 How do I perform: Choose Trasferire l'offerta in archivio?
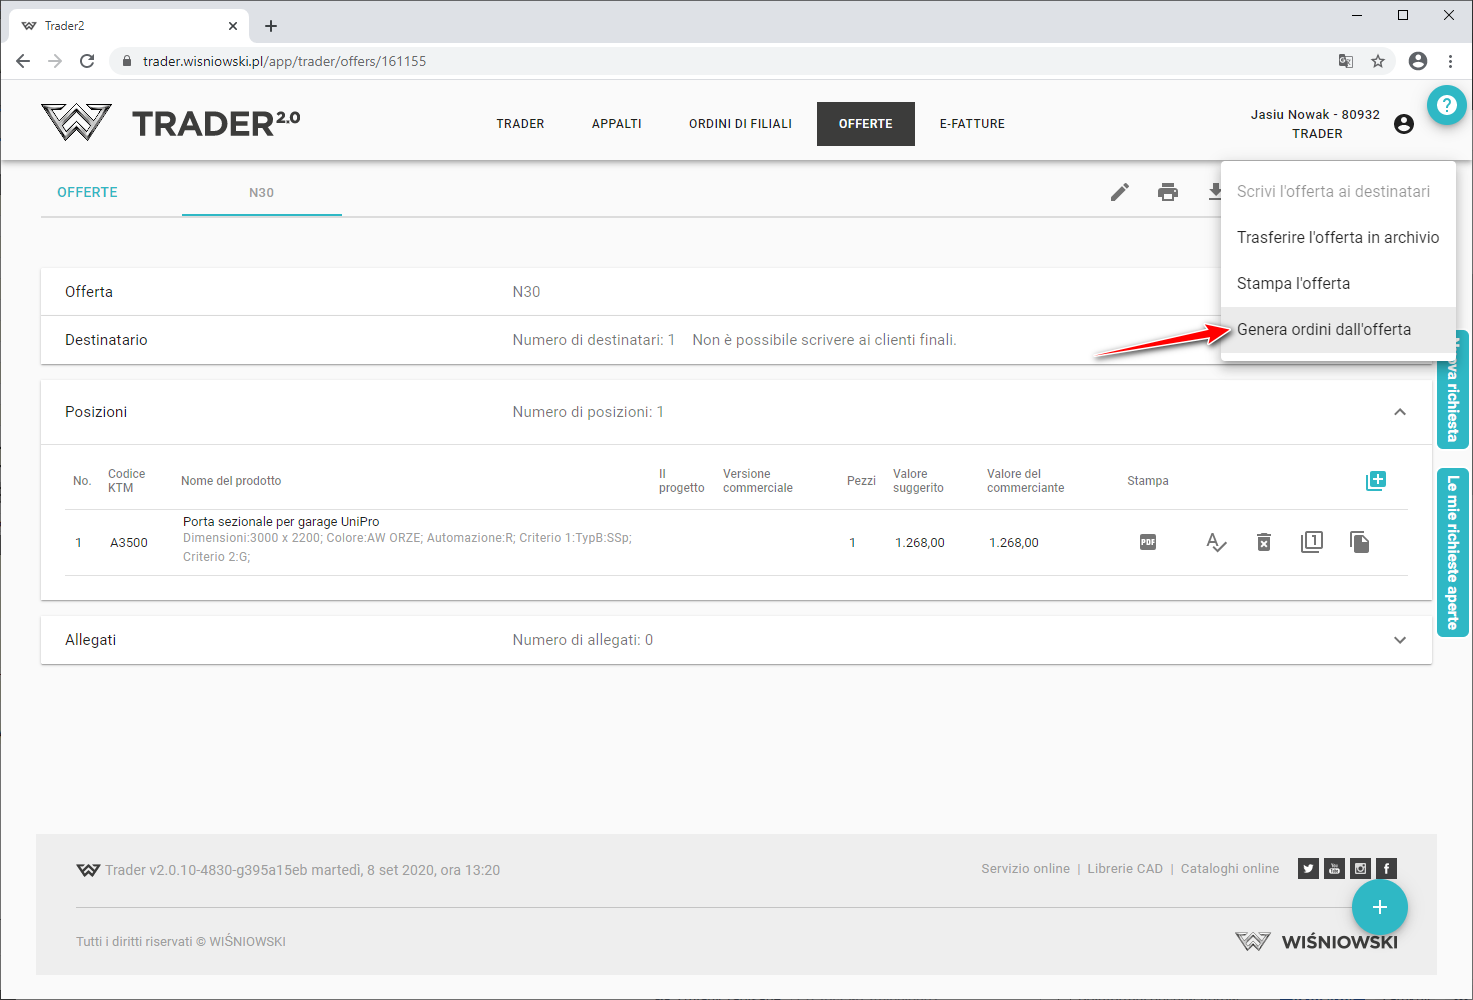[x=1337, y=237]
